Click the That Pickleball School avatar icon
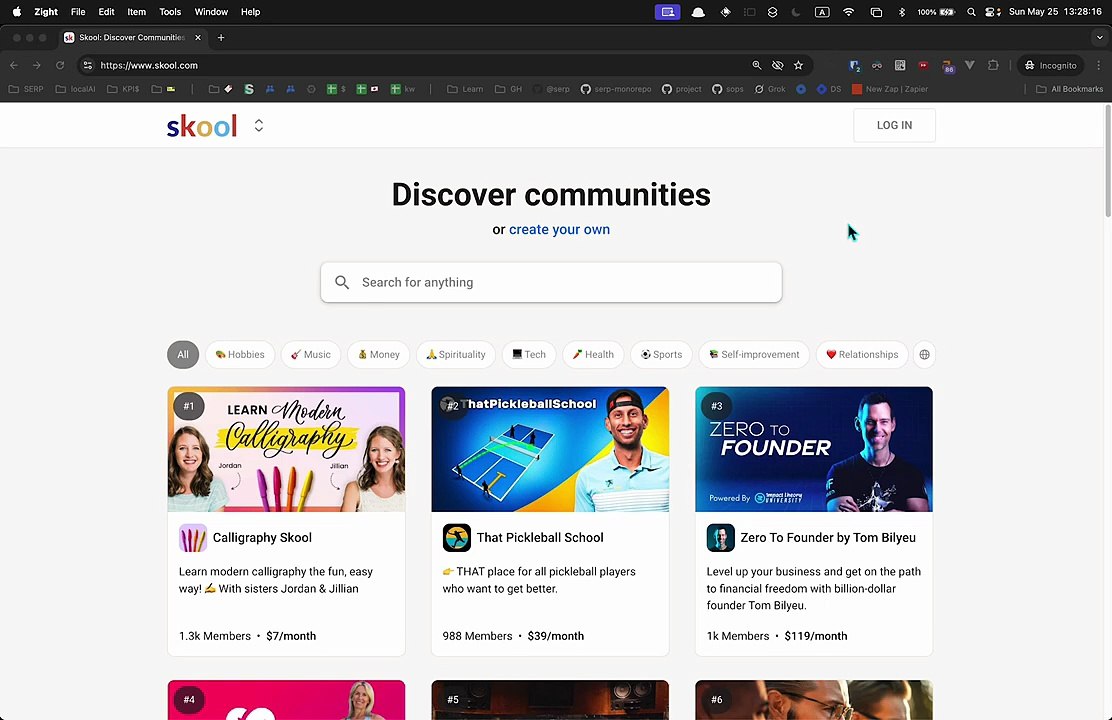Viewport: 1112px width, 720px height. (x=457, y=538)
